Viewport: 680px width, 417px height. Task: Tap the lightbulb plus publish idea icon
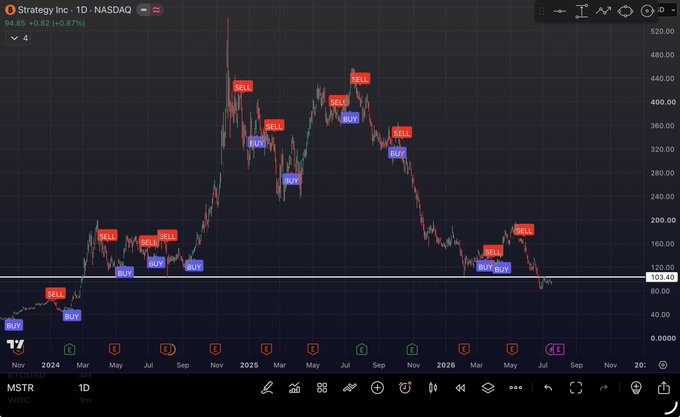636,388
